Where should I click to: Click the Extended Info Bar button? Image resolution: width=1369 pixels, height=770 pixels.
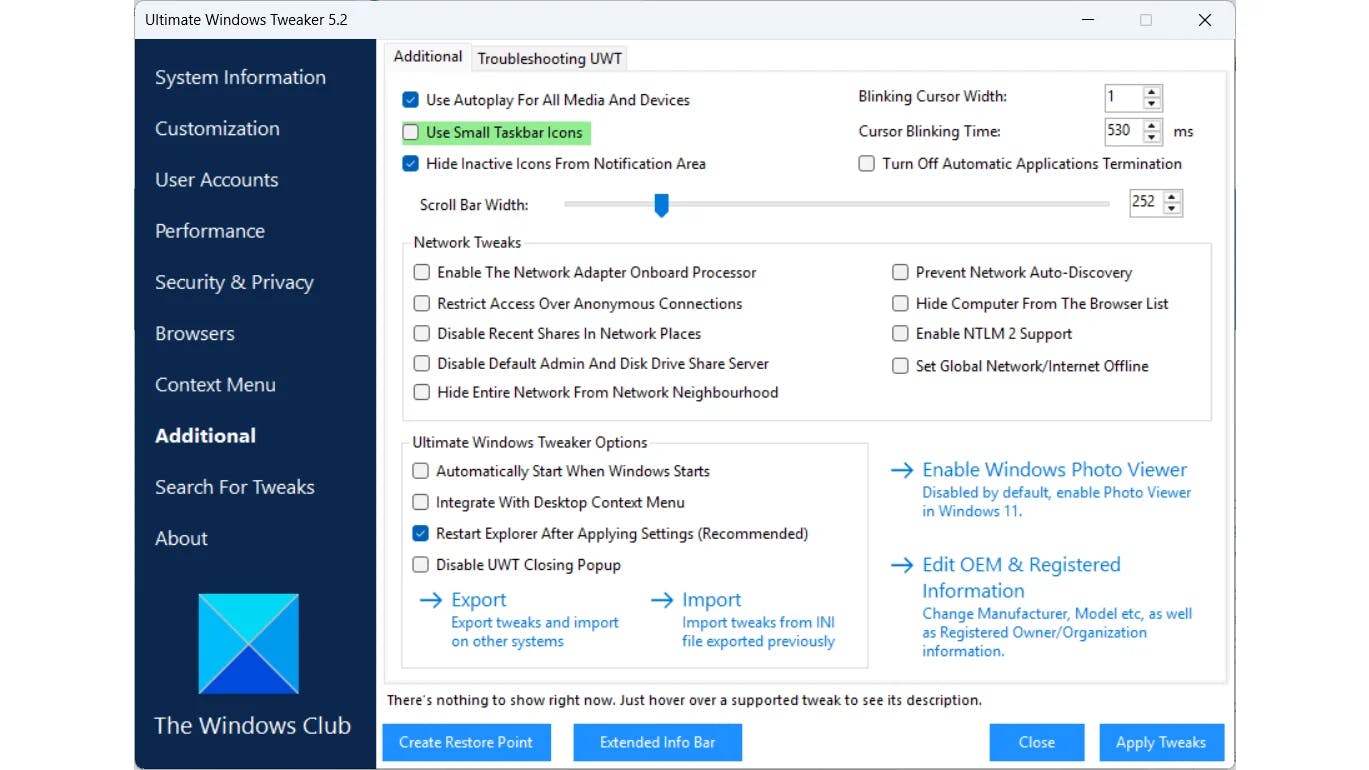pyautogui.click(x=658, y=742)
